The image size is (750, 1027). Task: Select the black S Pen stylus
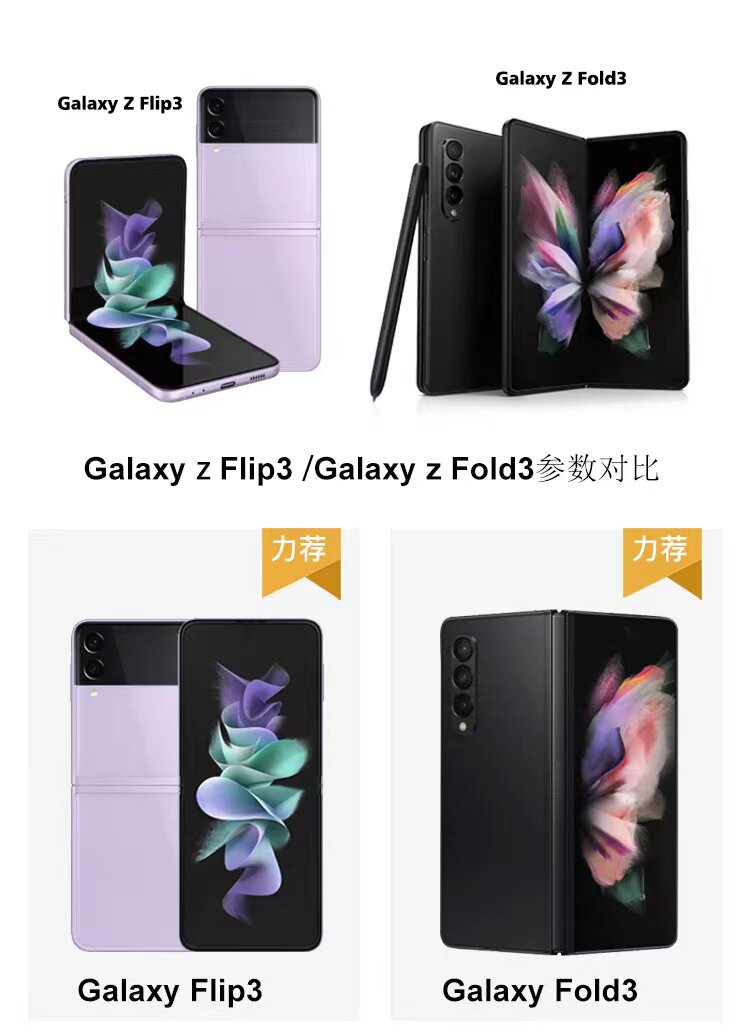coord(397,282)
